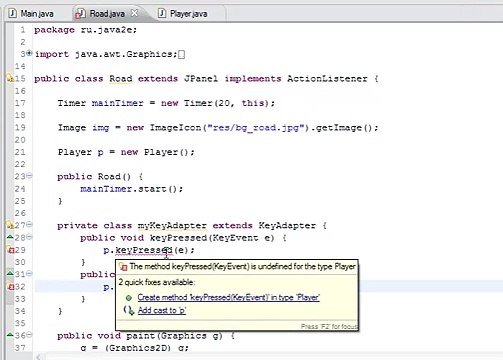Image resolution: width=503 pixels, height=360 pixels.
Task: Click line number 19 in the gutter
Action: [20, 127]
